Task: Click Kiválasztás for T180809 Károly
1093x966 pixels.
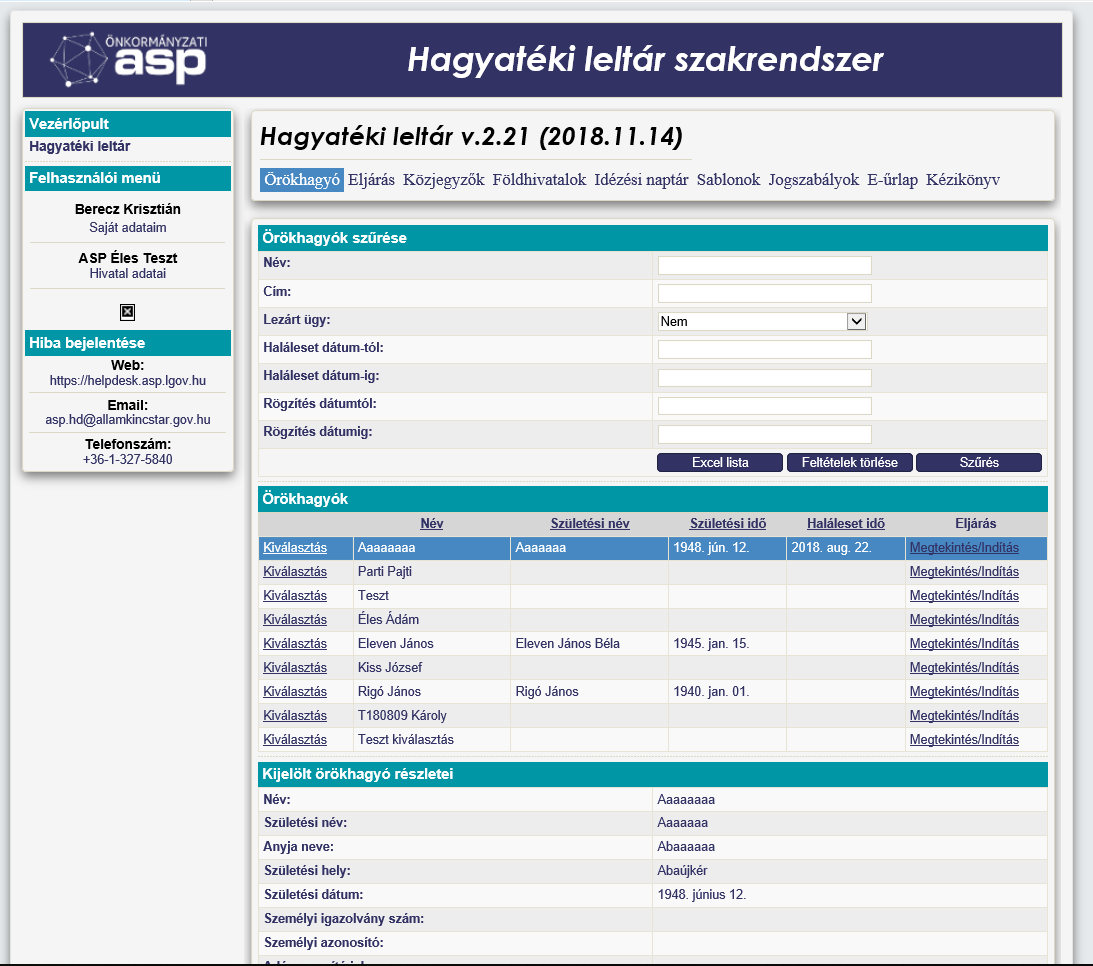Action: tap(295, 716)
